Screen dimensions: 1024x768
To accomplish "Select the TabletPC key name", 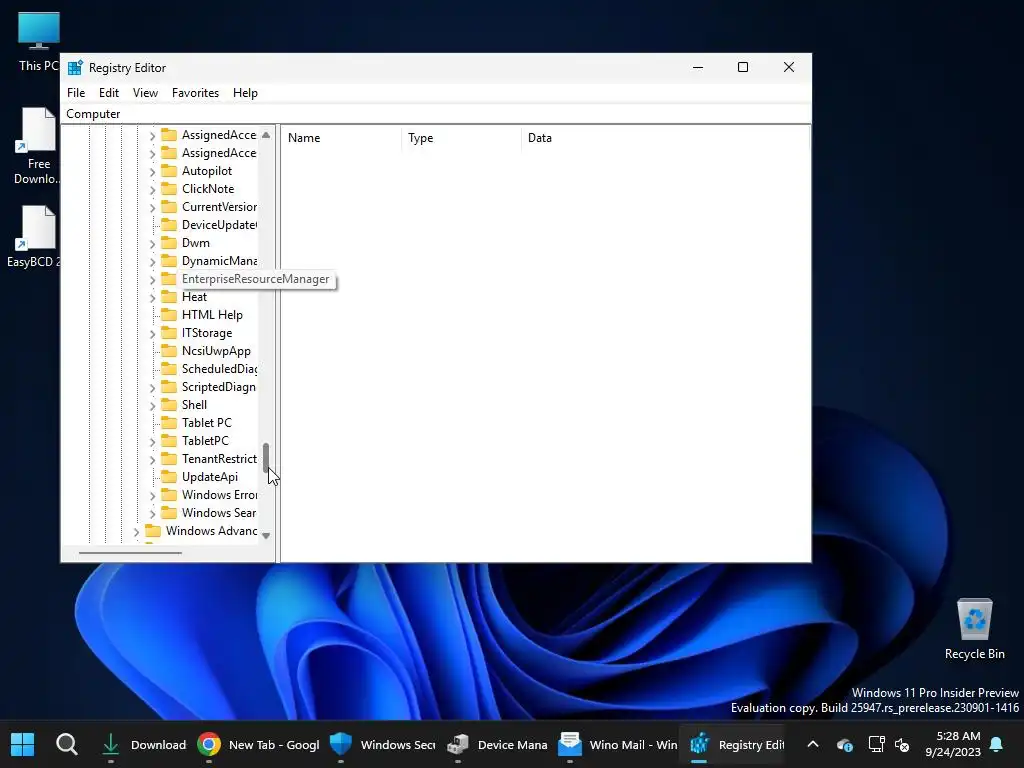I will point(205,441).
